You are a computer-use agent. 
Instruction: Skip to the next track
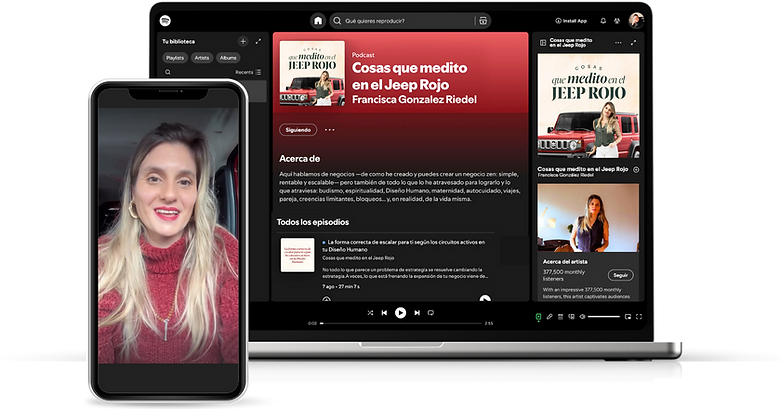(x=417, y=312)
